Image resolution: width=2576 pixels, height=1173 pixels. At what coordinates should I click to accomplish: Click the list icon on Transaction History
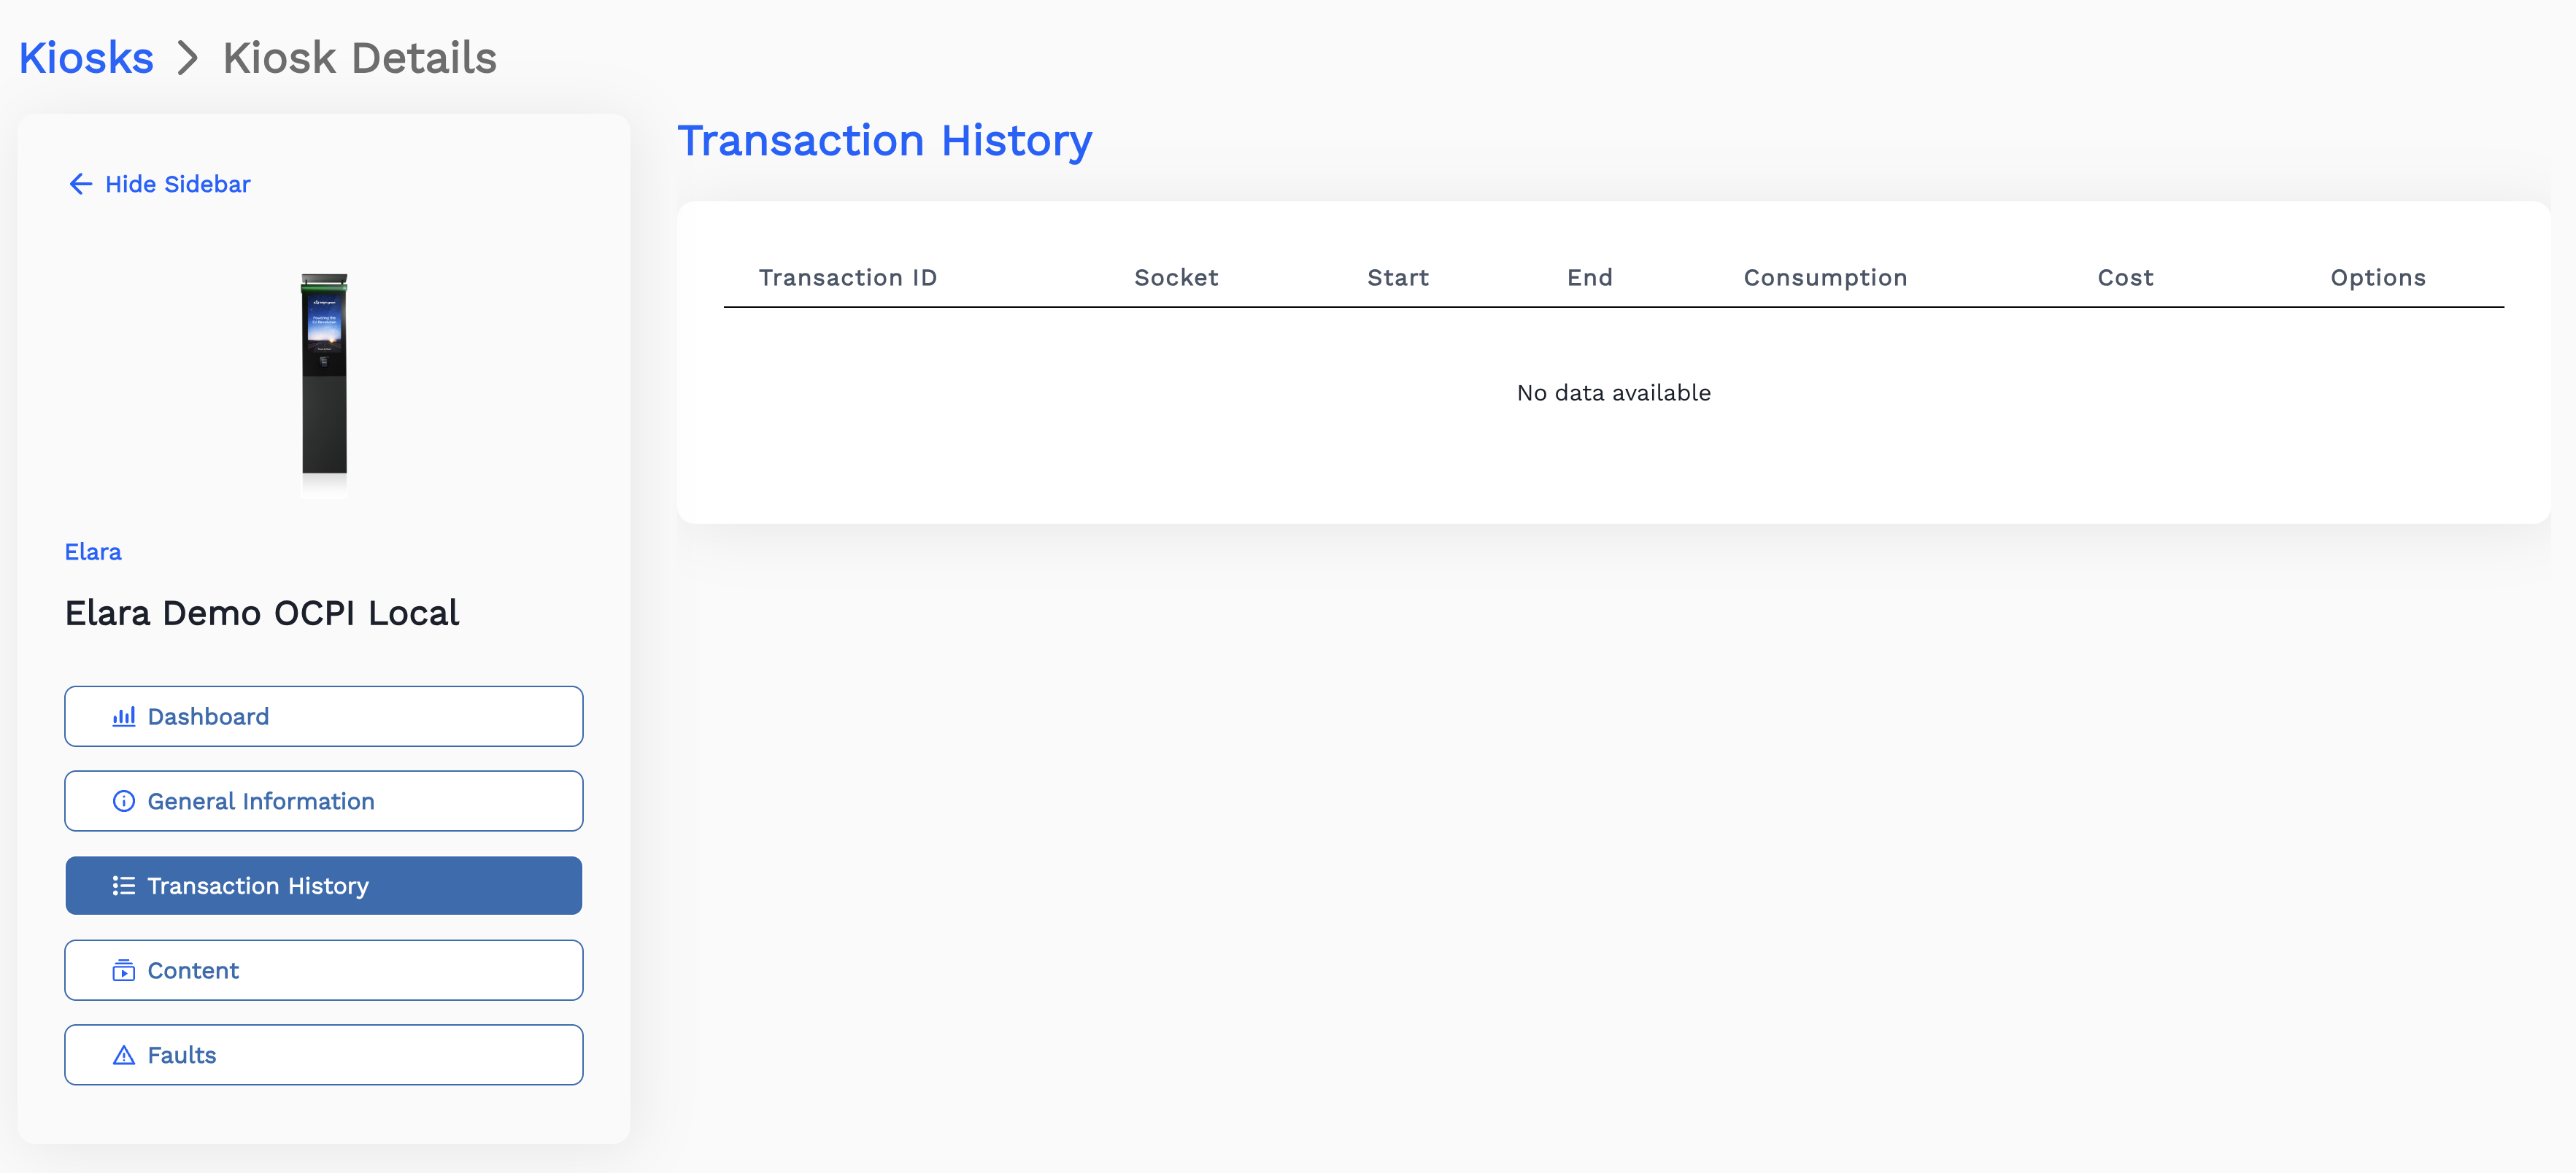124,886
